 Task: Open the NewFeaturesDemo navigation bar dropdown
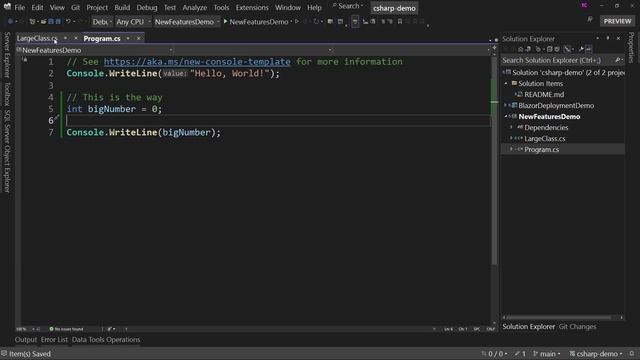(95, 50)
